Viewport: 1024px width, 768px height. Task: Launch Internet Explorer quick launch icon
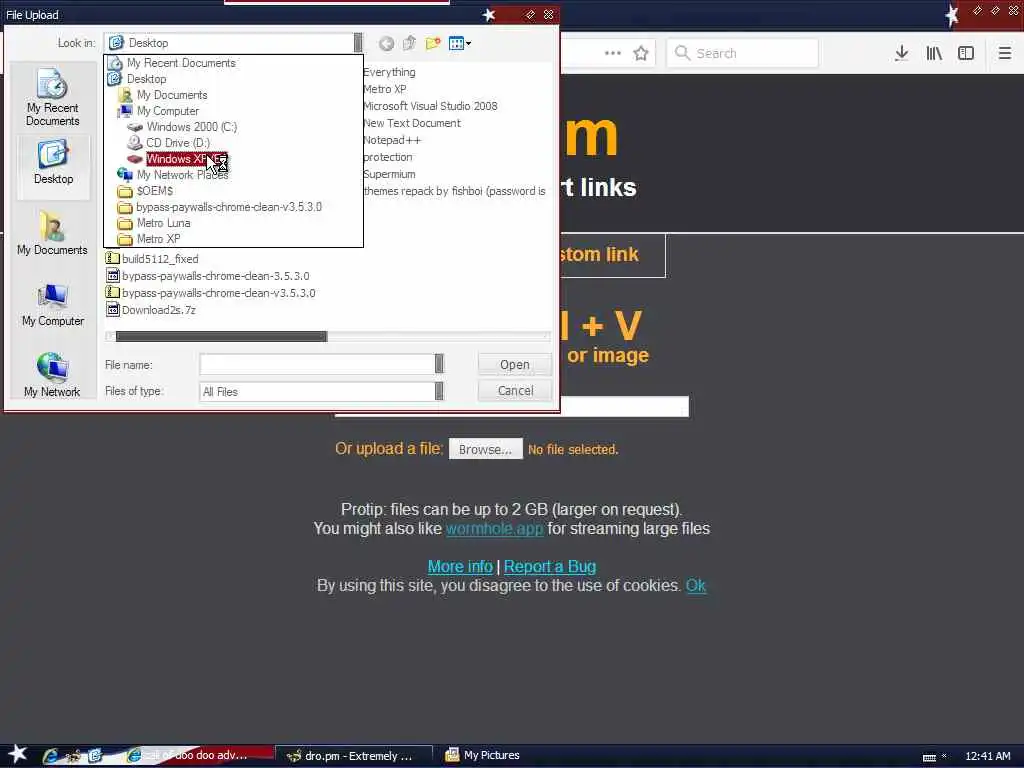[50, 756]
